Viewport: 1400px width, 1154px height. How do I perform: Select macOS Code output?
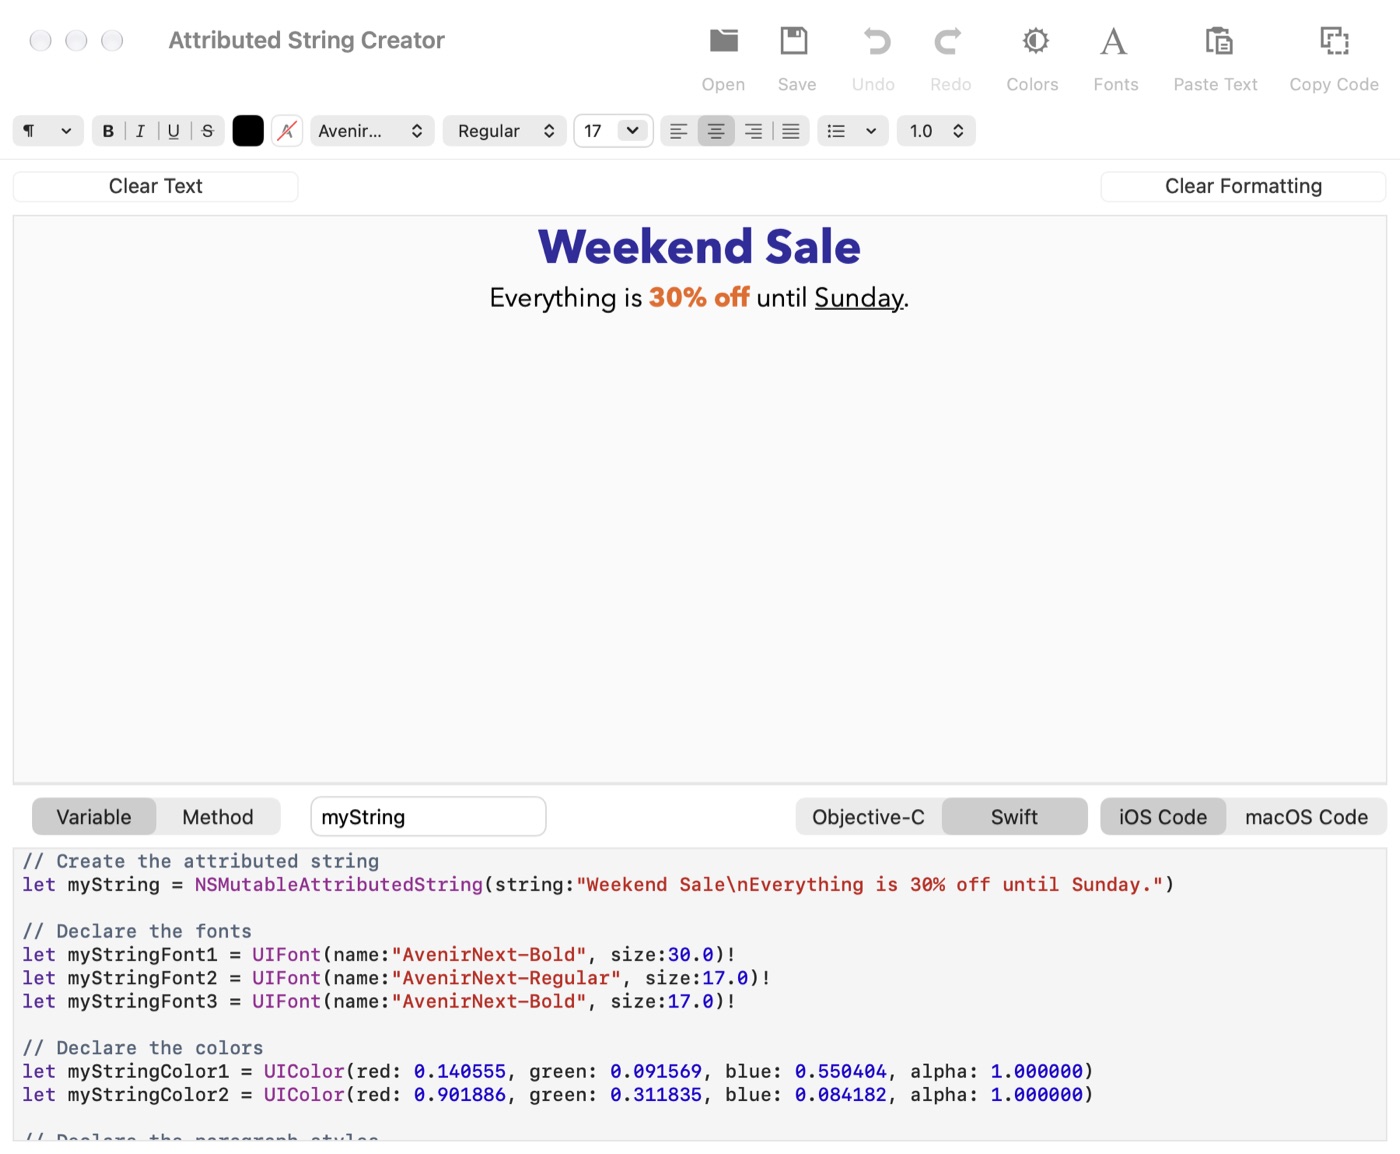click(1306, 817)
